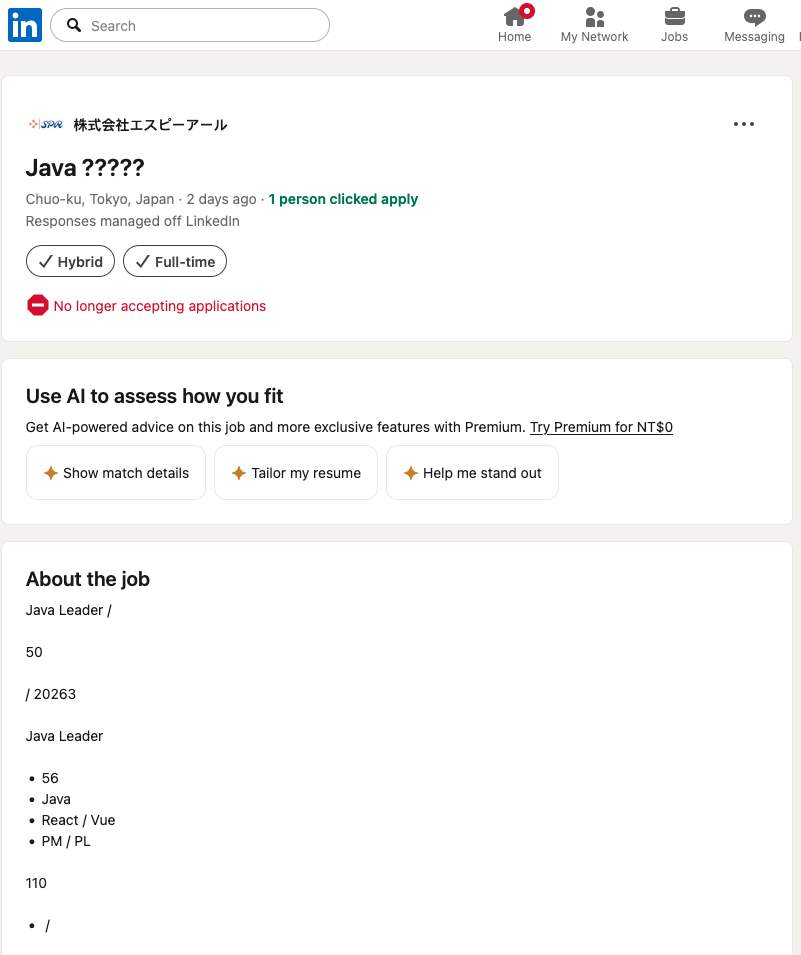Open the three-dot job options menu
This screenshot has width=801, height=955.
[743, 124]
